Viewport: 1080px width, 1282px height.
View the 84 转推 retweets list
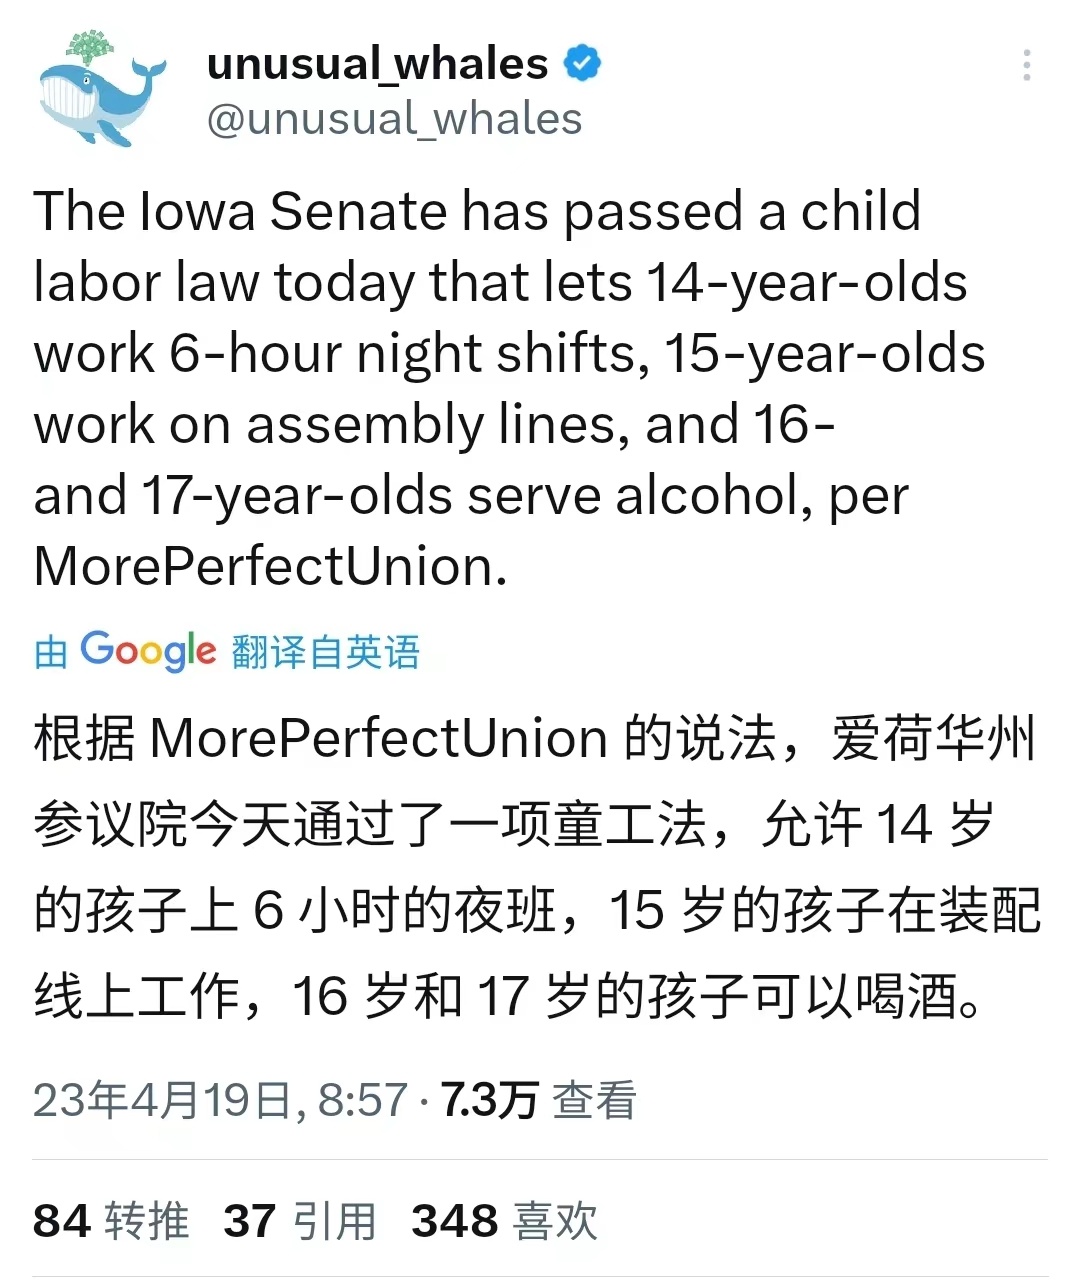pos(111,1221)
